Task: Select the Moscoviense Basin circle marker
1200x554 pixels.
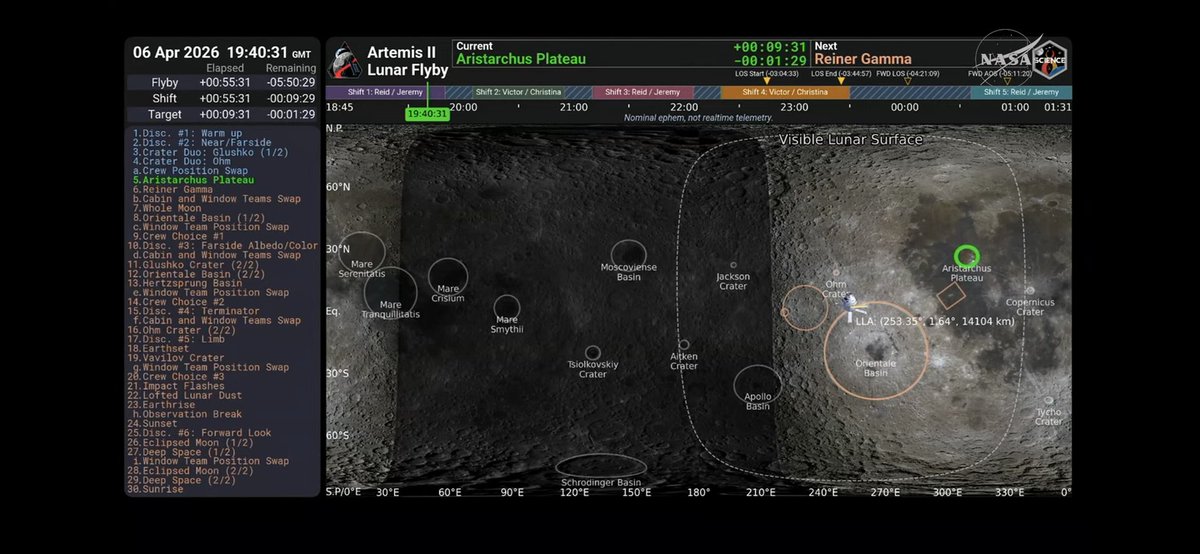Action: [628, 255]
